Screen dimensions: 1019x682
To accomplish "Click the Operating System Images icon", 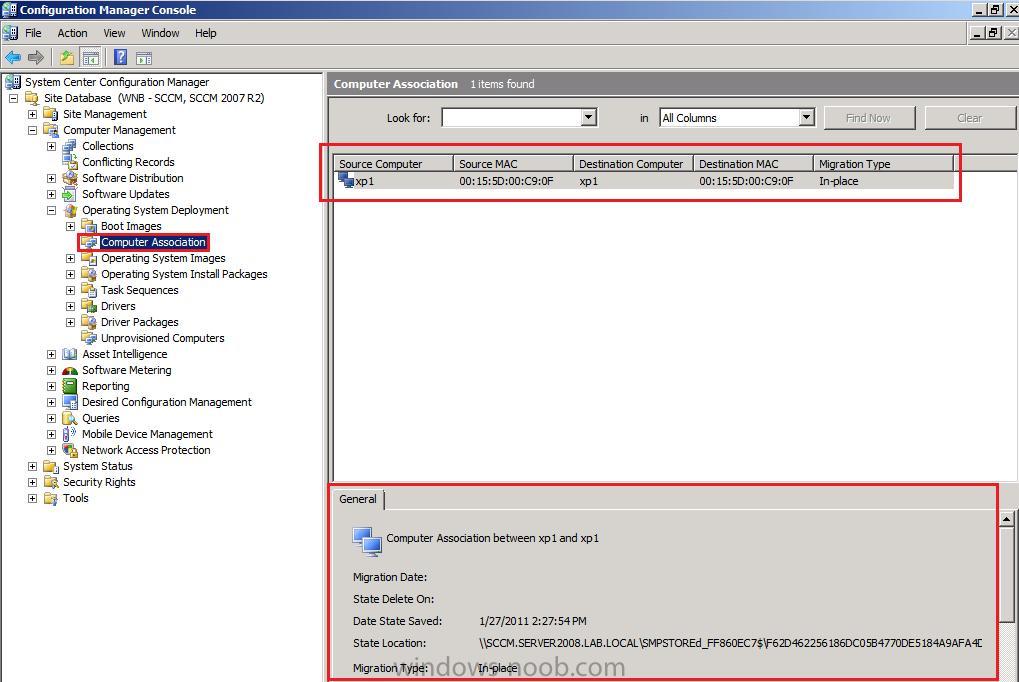I will [89, 258].
